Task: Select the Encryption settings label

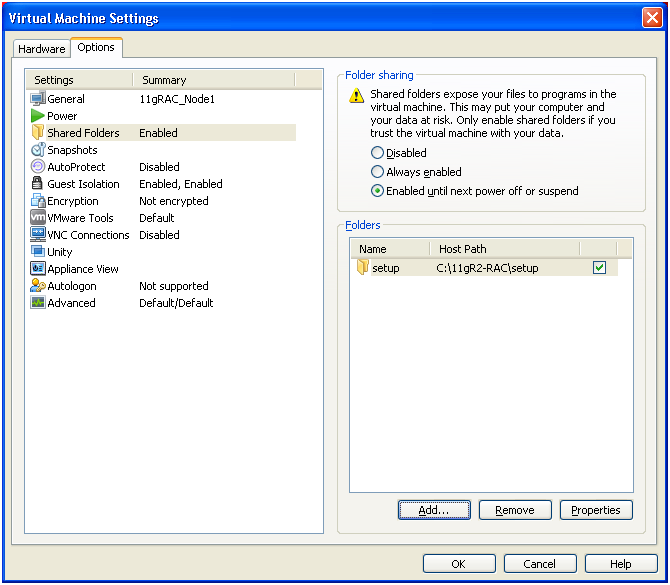Action: point(73,201)
